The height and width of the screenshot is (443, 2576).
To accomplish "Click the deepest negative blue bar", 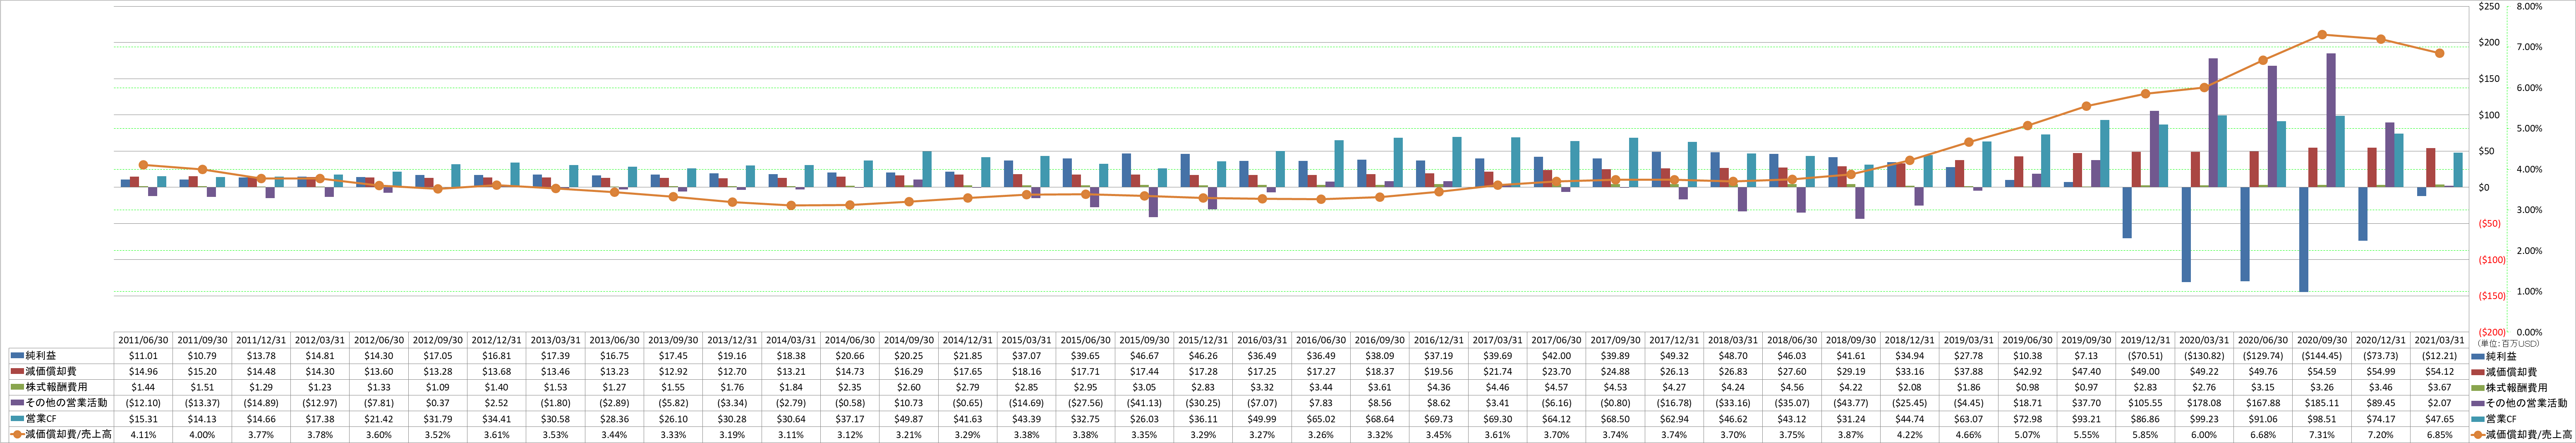I will (x=2304, y=239).
